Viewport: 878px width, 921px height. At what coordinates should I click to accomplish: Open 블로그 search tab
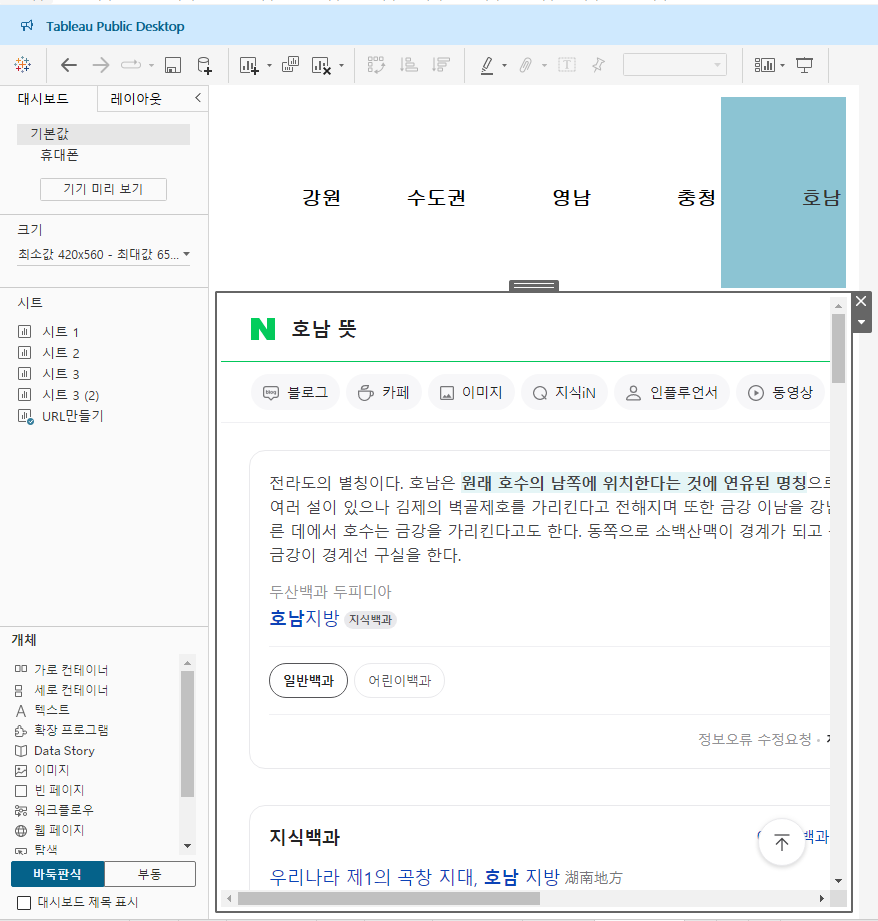pos(295,392)
